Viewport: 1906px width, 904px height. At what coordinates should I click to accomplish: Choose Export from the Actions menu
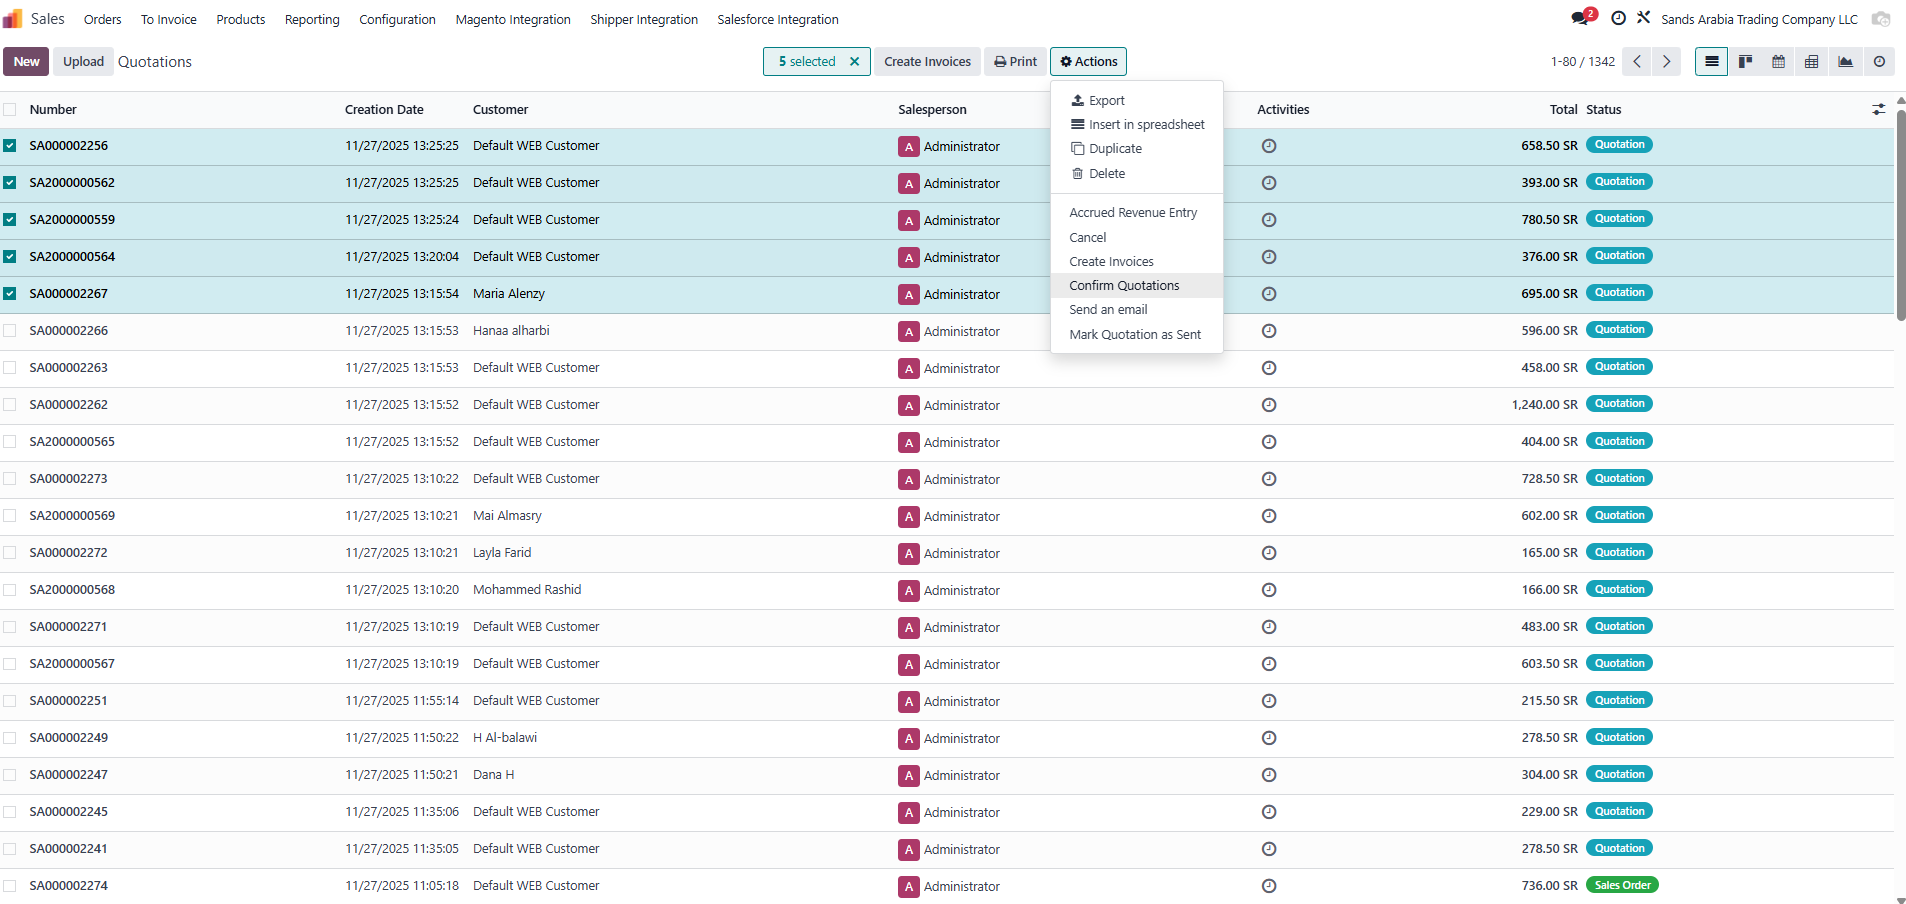point(1137,101)
